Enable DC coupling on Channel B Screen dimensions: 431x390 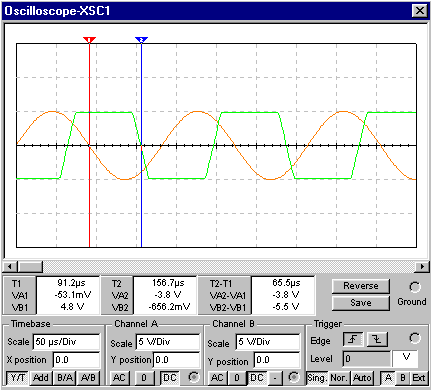click(x=257, y=378)
